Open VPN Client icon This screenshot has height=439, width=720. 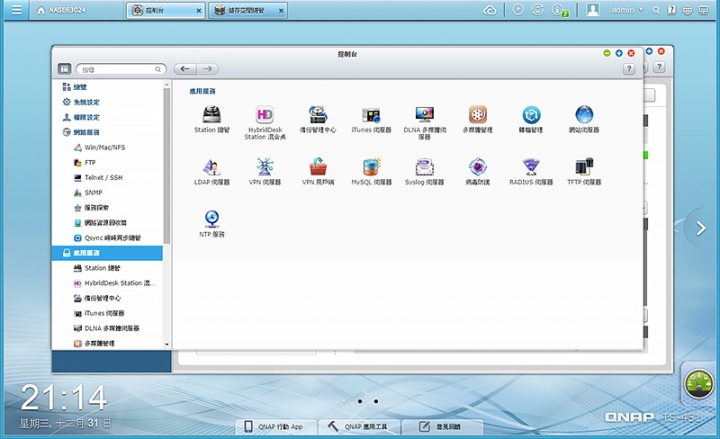[318, 167]
